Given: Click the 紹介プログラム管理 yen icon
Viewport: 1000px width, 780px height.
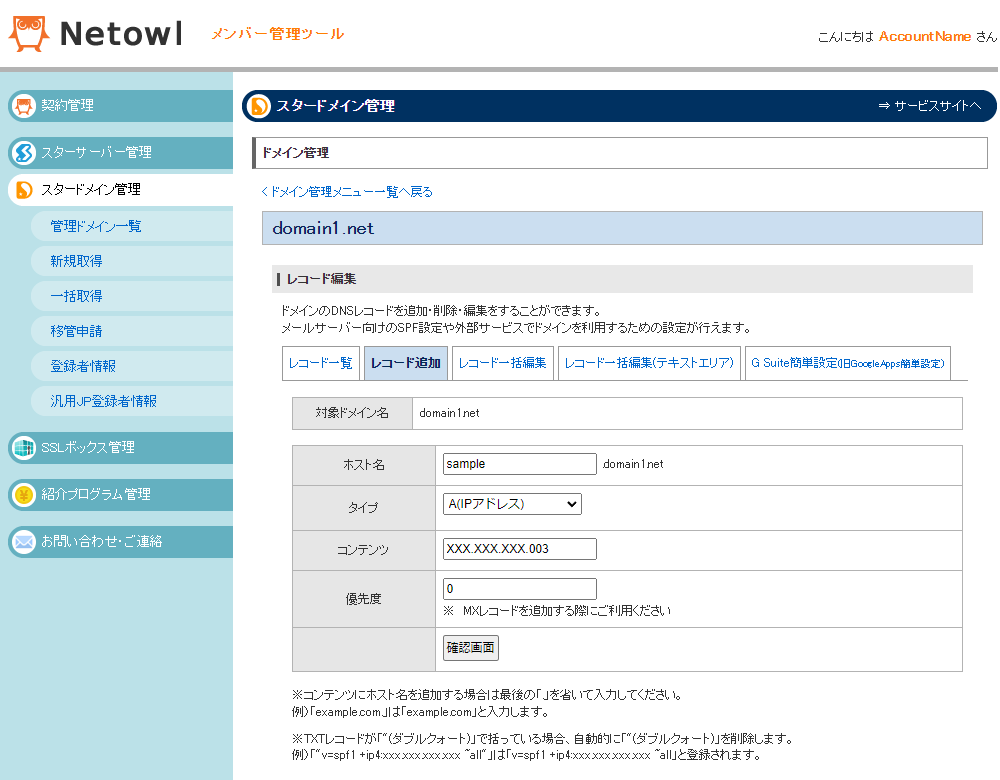Looking at the screenshot, I should 22,495.
